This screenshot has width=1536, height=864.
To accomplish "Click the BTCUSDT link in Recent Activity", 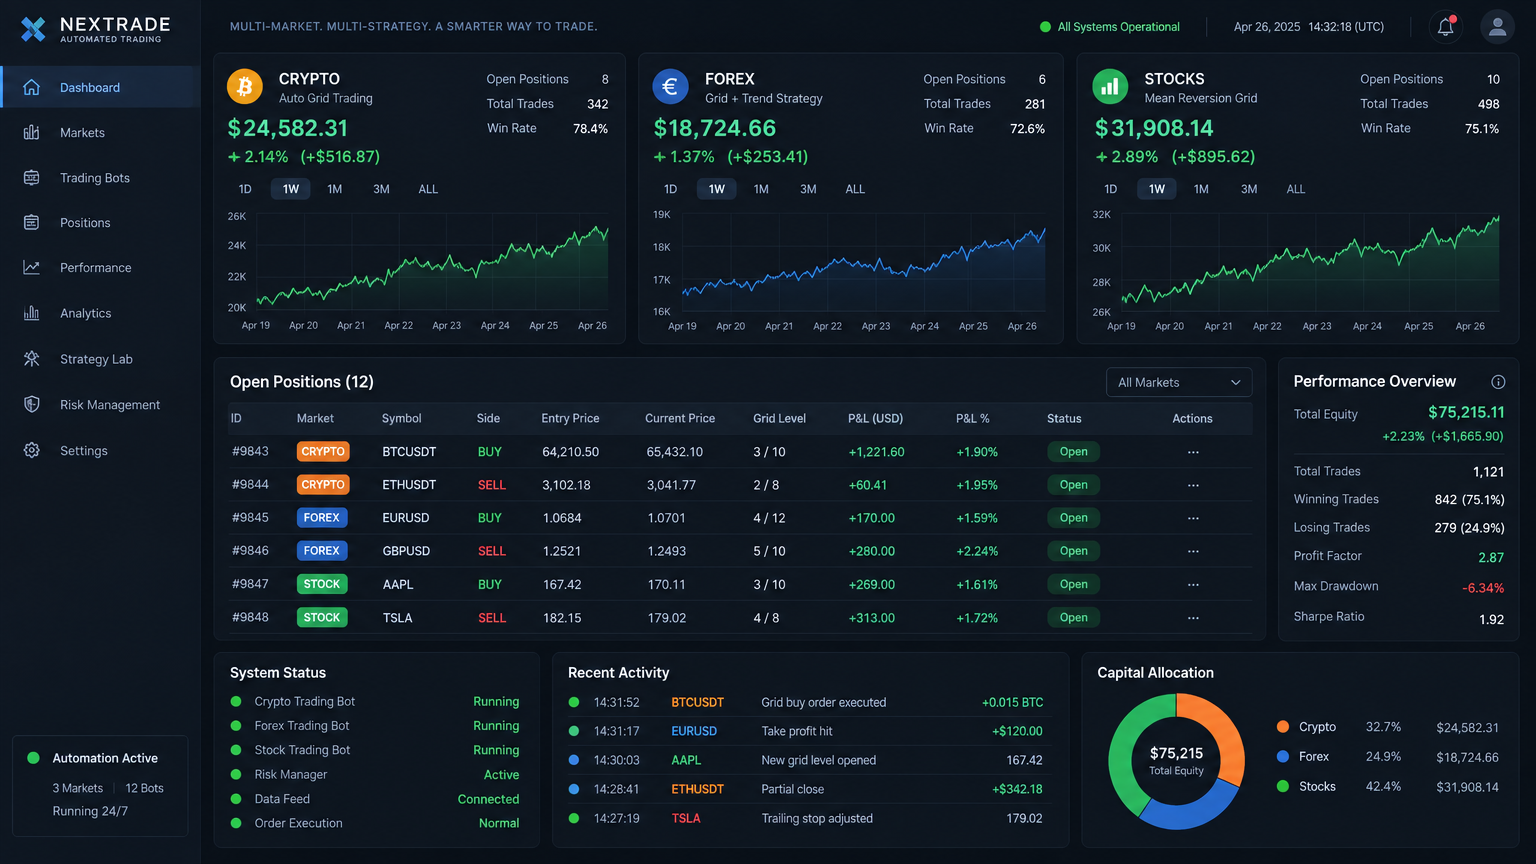I will (697, 702).
